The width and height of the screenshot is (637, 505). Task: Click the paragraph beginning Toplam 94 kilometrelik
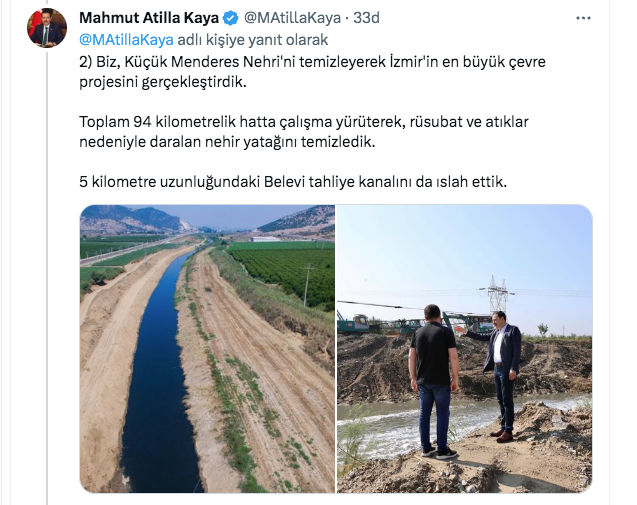[x=303, y=132]
